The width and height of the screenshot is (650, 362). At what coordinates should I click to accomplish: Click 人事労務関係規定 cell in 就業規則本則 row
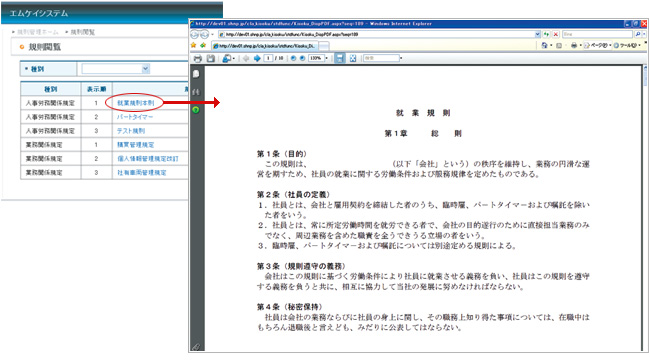pyautogui.click(x=50, y=103)
